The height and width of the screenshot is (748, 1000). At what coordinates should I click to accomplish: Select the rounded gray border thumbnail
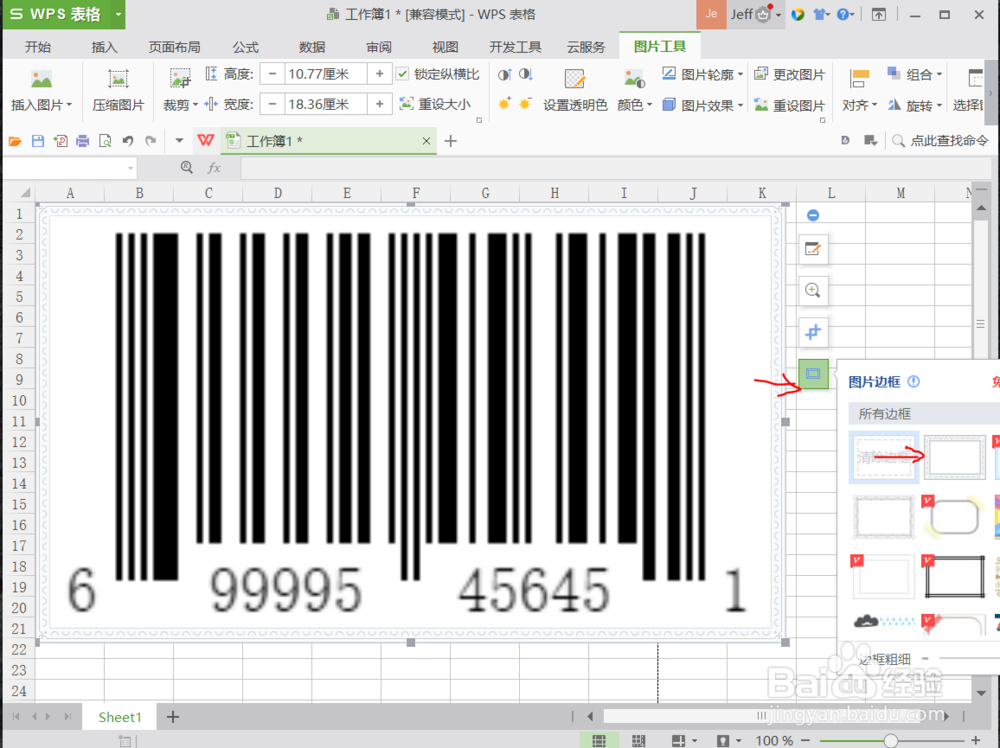tap(955, 517)
